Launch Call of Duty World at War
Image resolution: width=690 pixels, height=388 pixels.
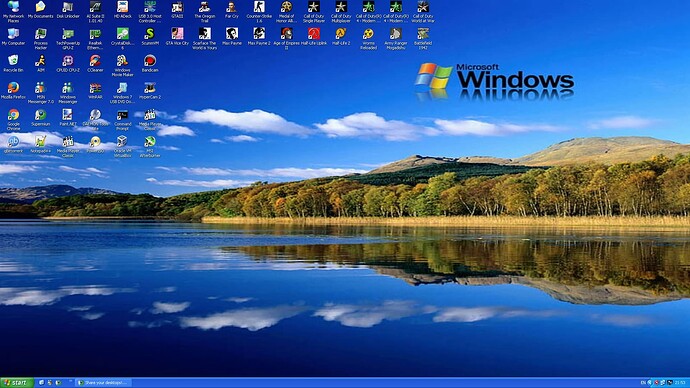click(422, 12)
